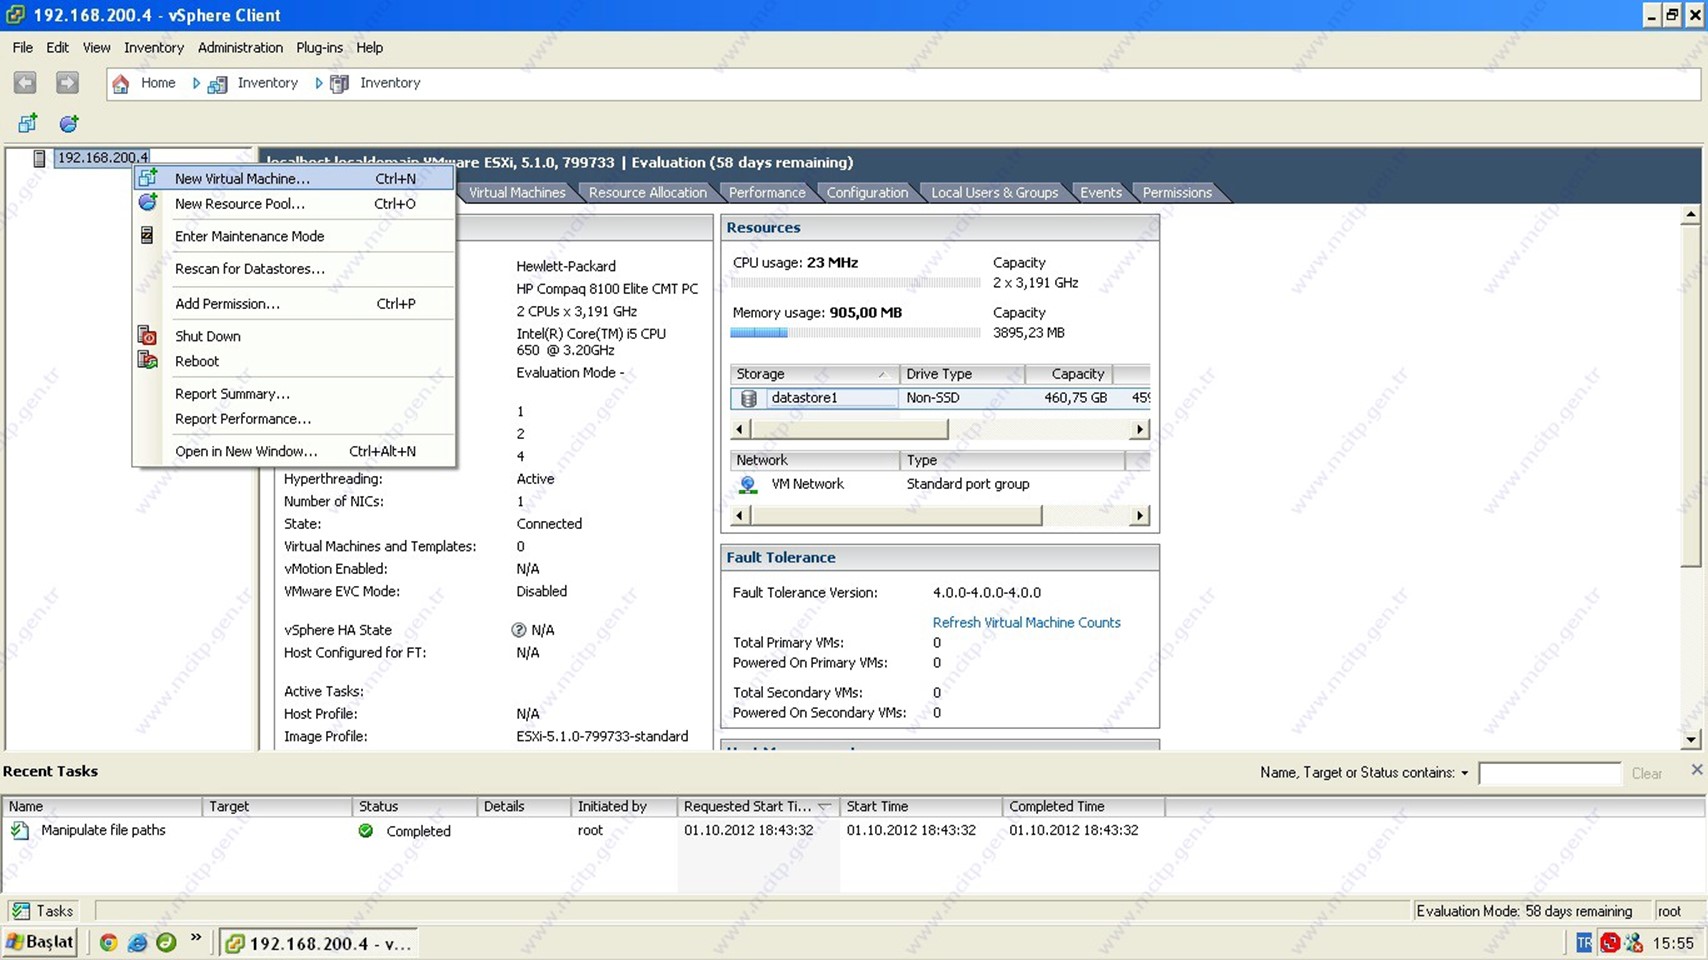Open the Administration menu
This screenshot has width=1708, height=960.
[x=240, y=47]
